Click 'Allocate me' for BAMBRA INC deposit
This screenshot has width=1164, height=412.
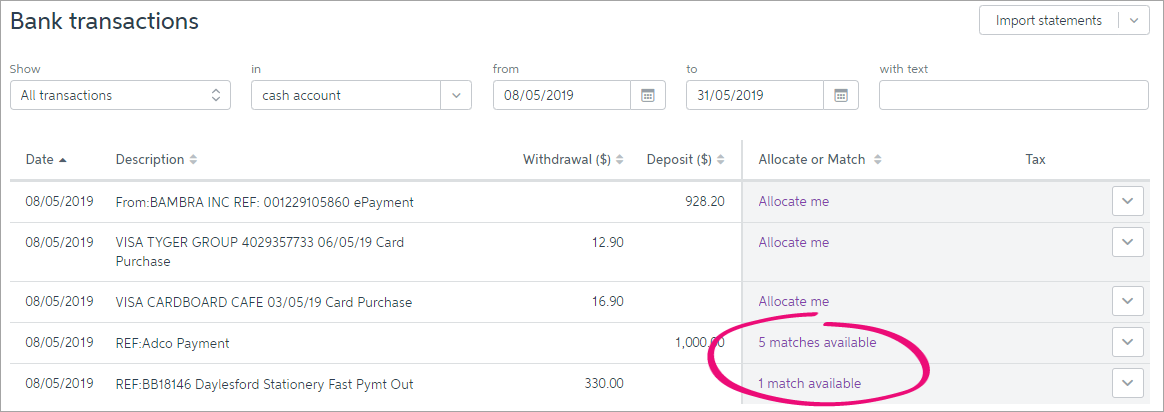pyautogui.click(x=794, y=201)
